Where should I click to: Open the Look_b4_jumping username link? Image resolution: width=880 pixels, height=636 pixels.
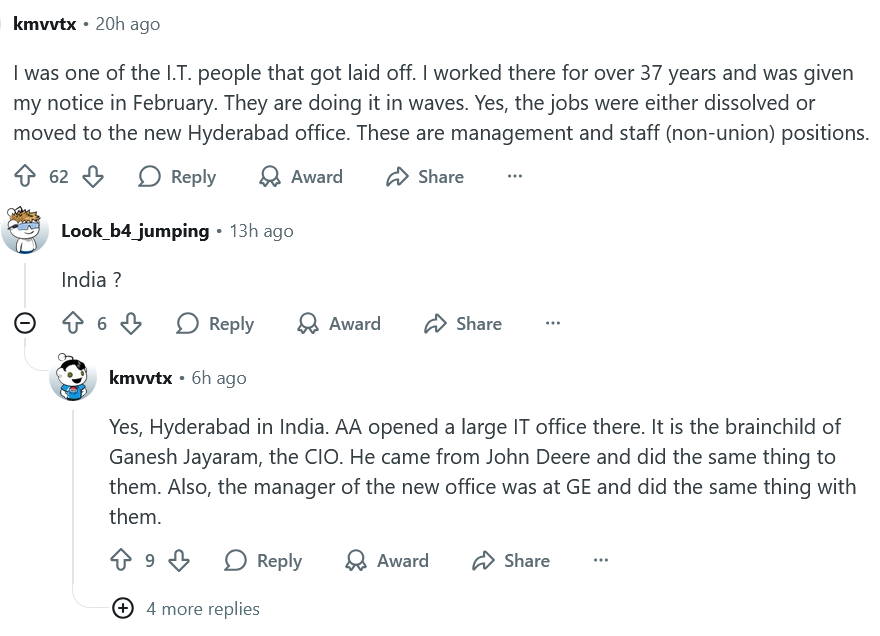pyautogui.click(x=135, y=231)
